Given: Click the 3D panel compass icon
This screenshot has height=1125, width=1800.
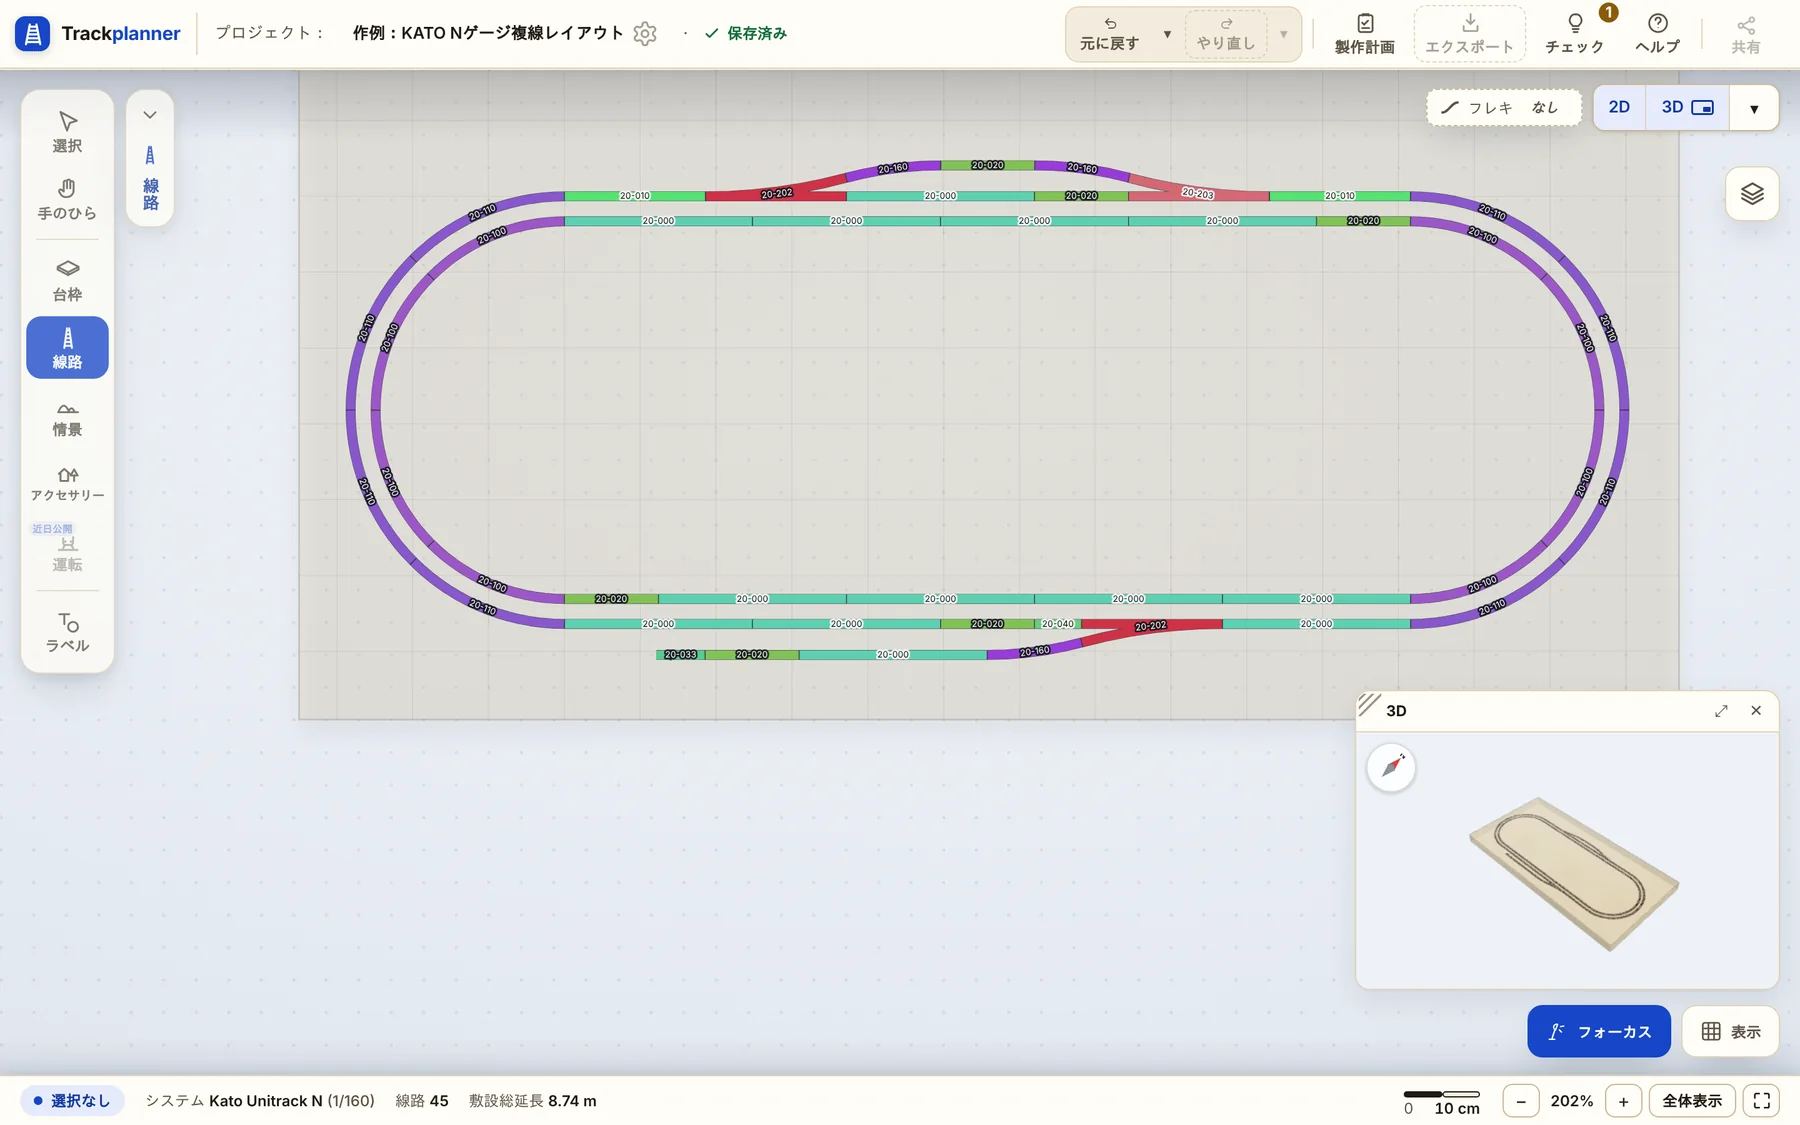Looking at the screenshot, I should (x=1392, y=767).
